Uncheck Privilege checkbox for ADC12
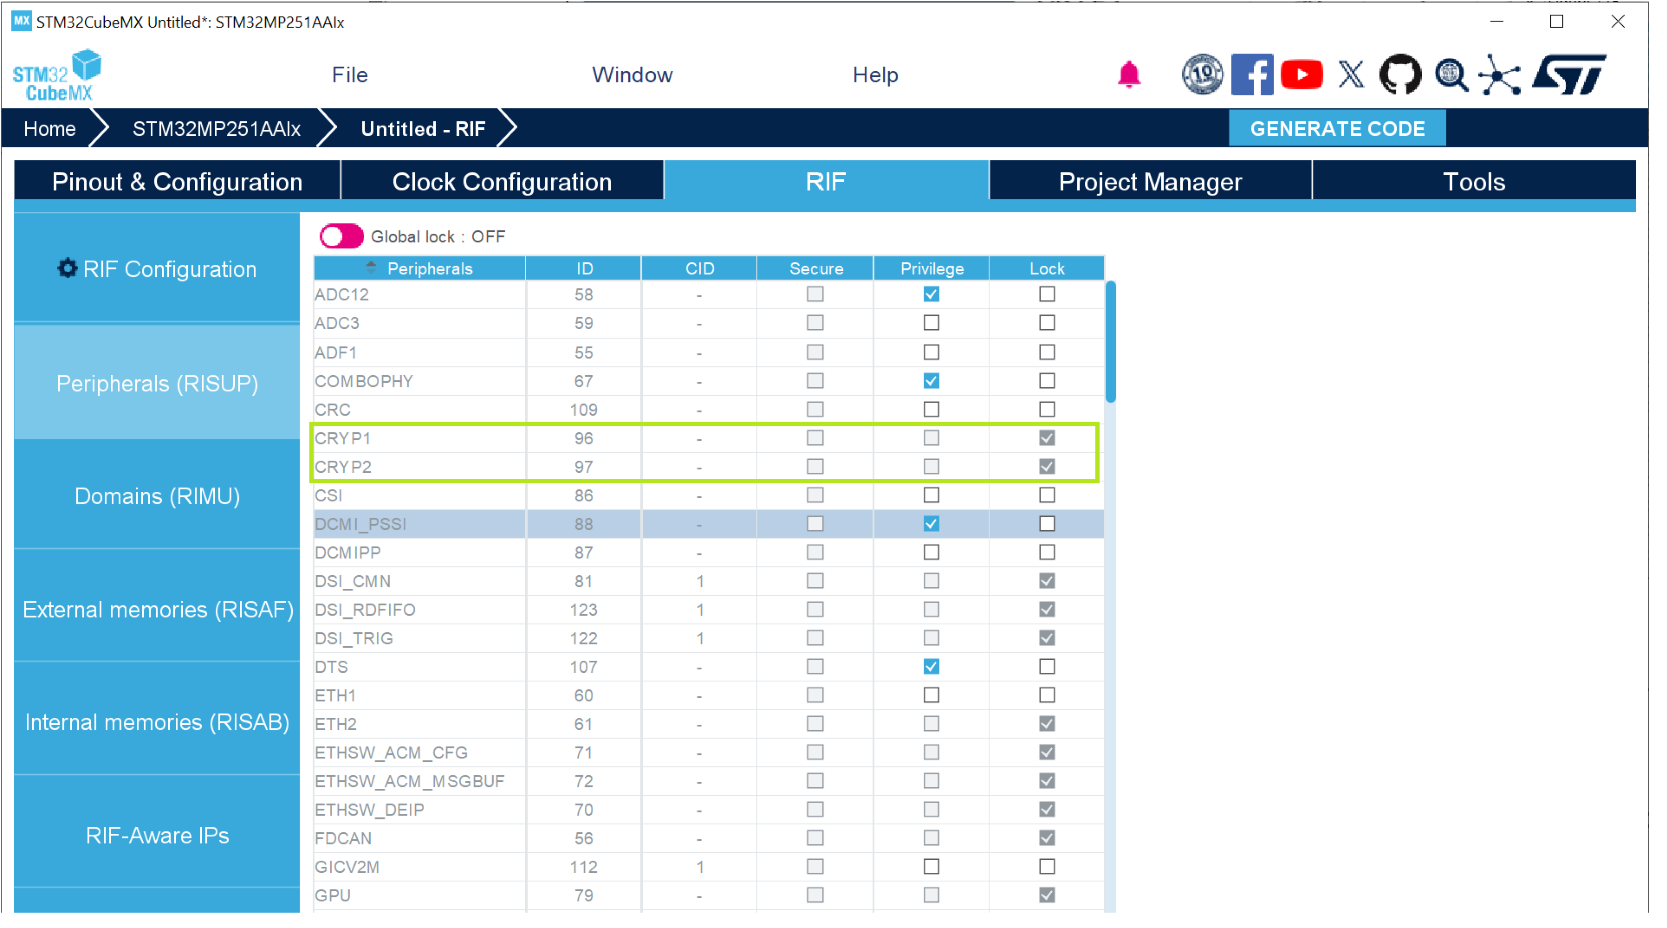This screenshot has width=1667, height=928. coord(931,294)
